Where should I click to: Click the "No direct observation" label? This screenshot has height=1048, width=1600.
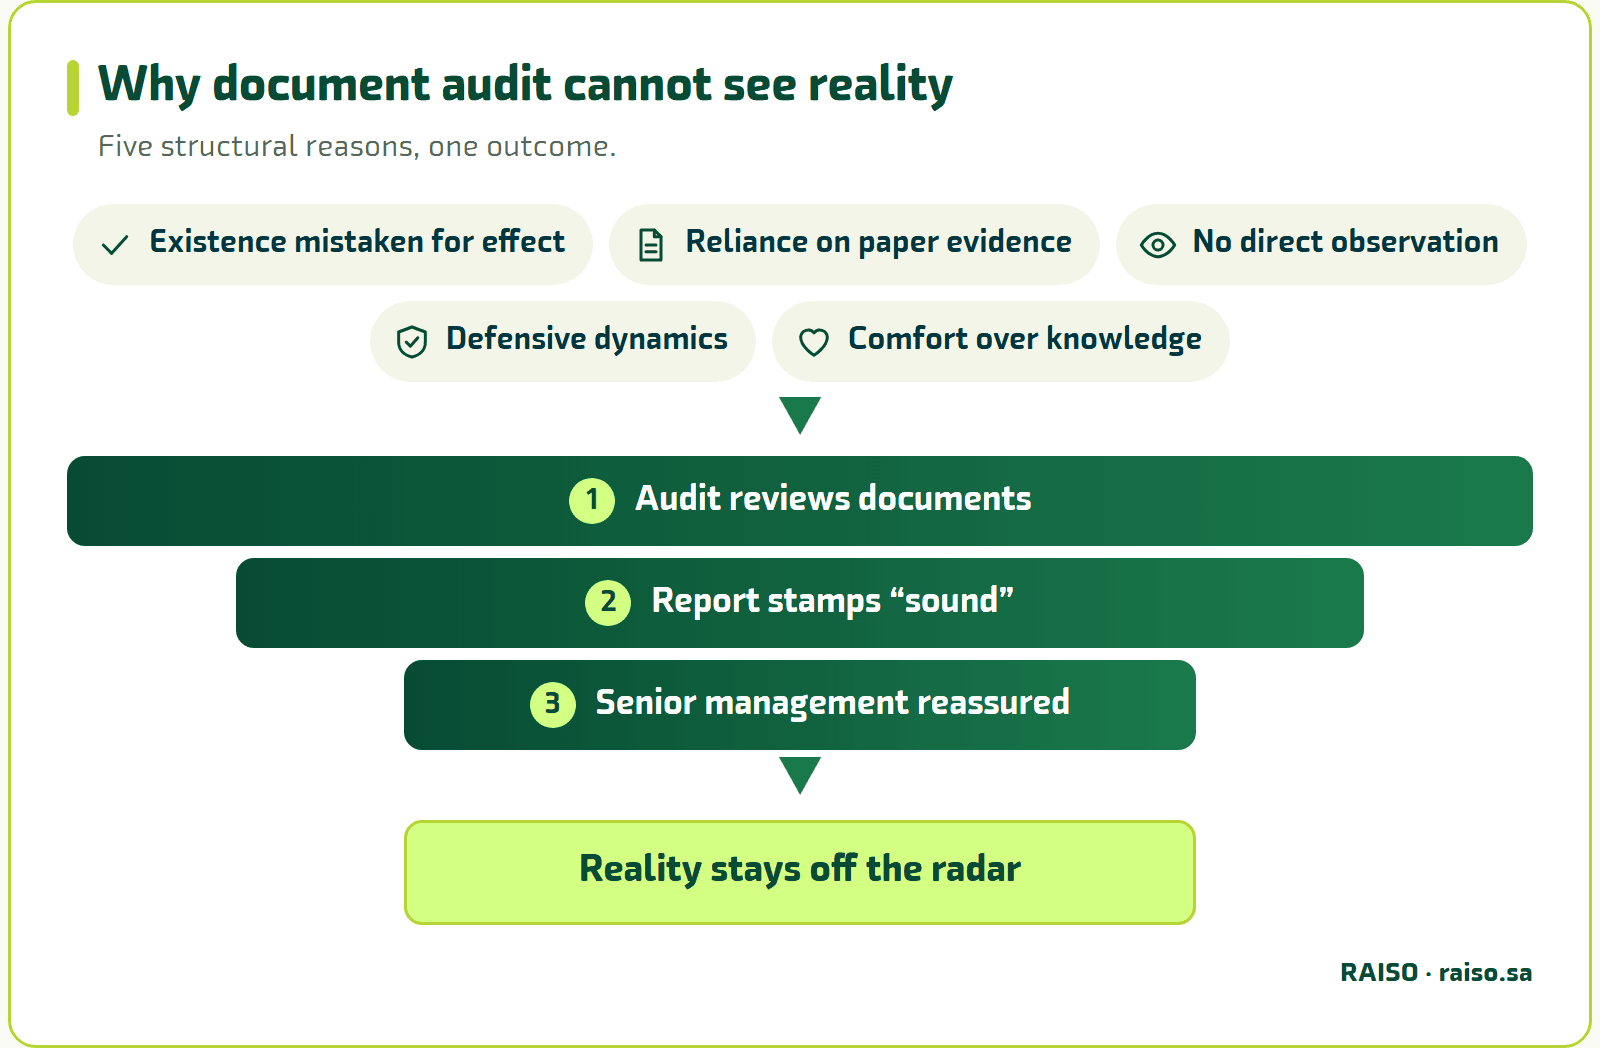coord(1345,242)
